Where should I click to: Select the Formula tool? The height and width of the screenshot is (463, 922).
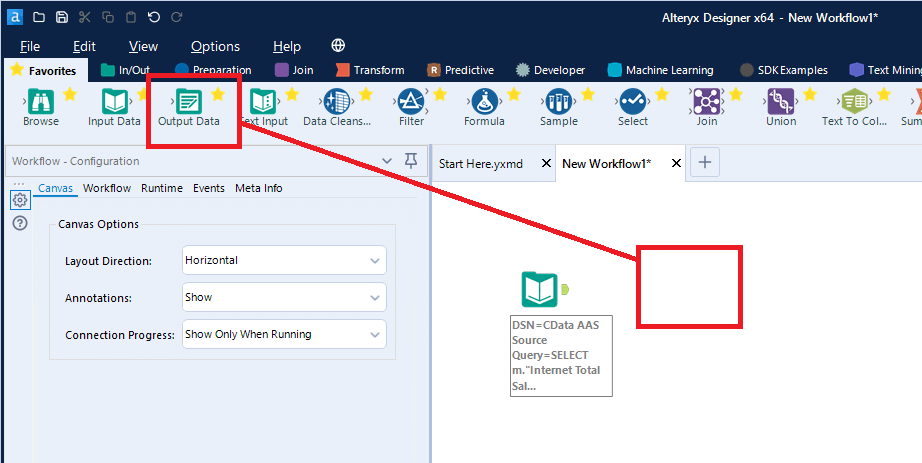coord(485,101)
